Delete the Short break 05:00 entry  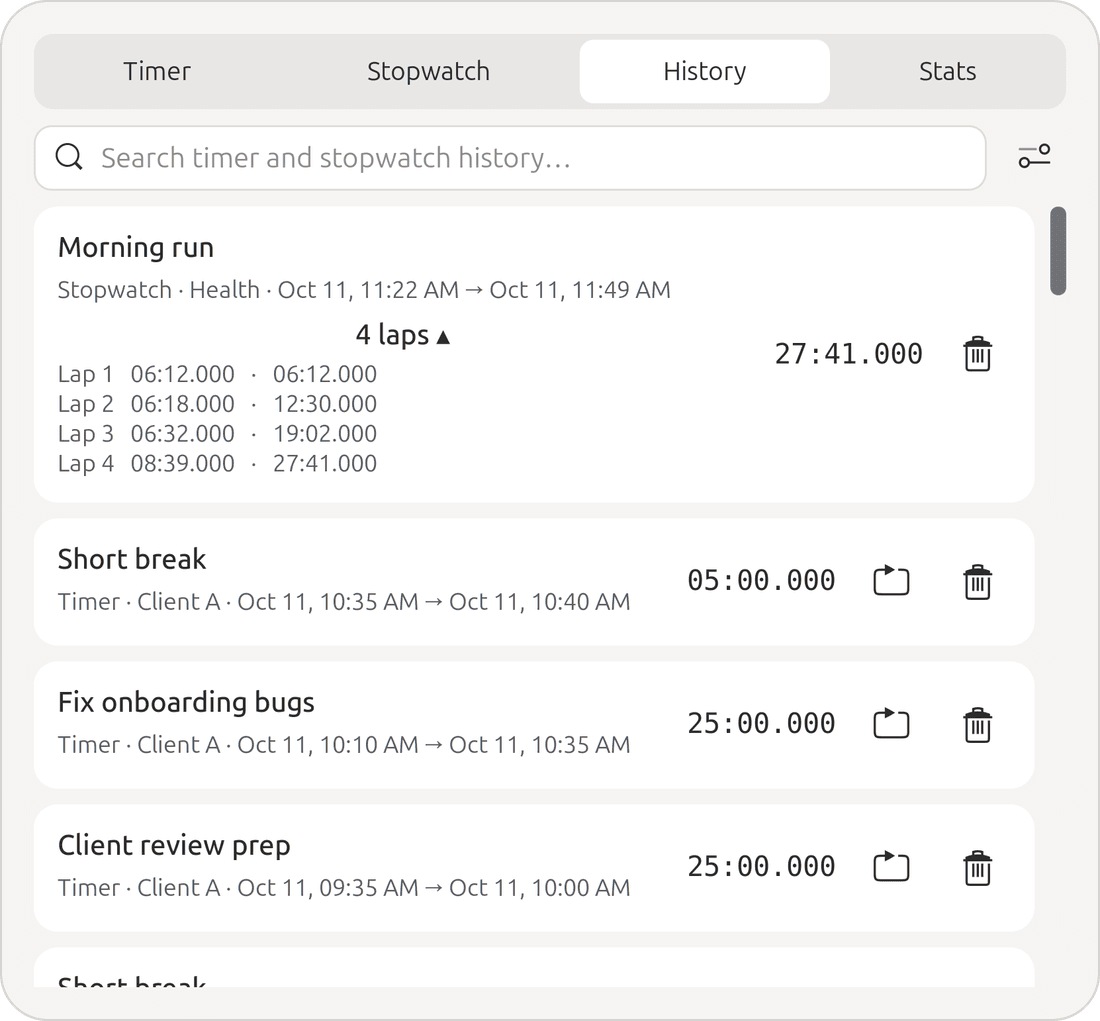click(x=977, y=582)
